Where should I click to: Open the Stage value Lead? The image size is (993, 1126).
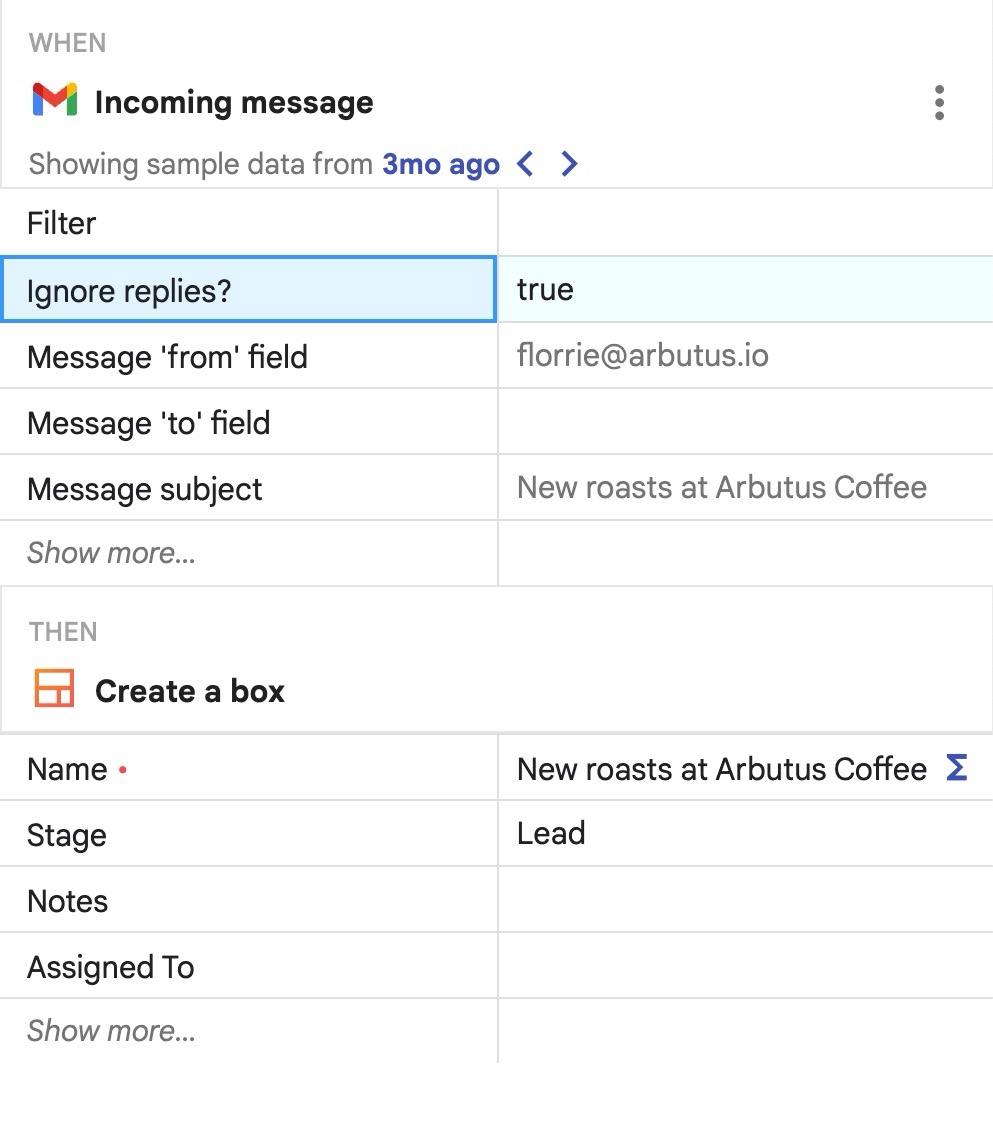[745, 834]
